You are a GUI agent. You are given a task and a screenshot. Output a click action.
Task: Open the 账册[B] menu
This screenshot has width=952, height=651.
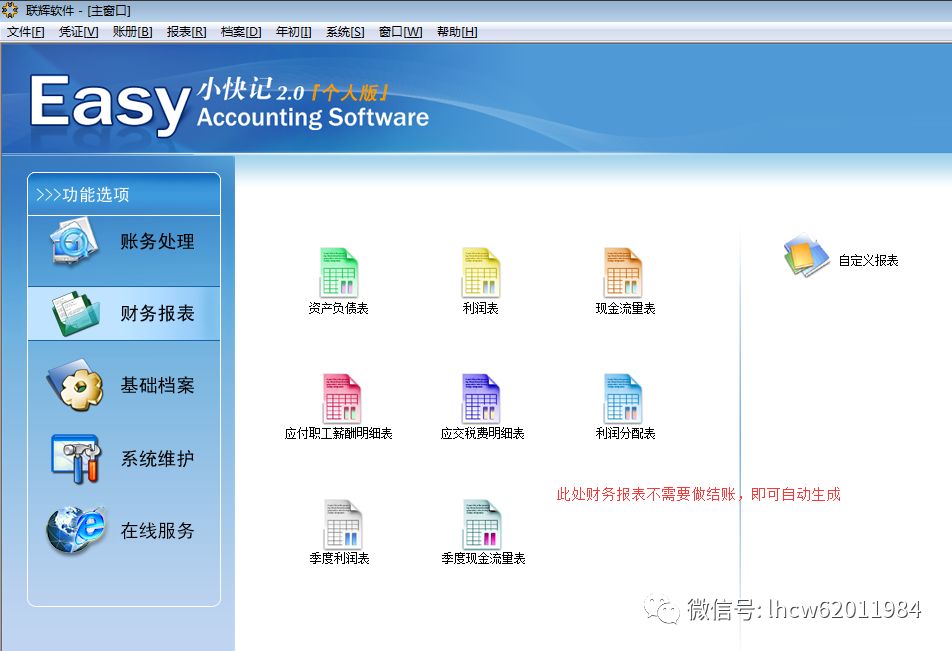[x=132, y=32]
